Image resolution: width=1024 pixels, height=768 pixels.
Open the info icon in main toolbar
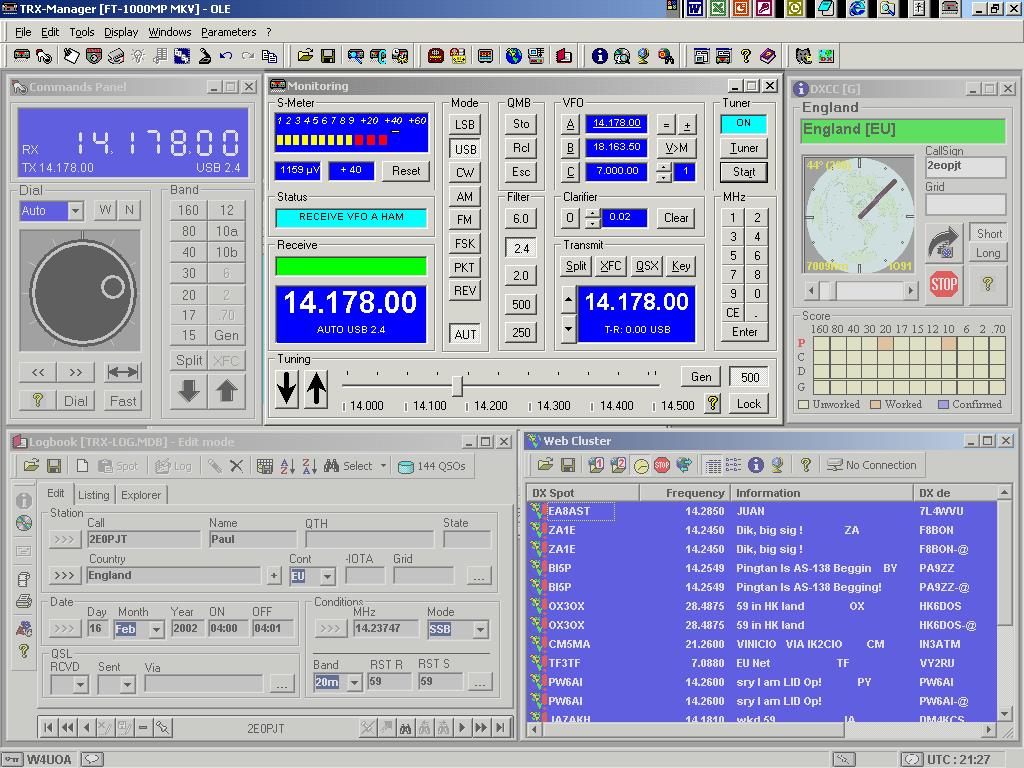point(599,56)
